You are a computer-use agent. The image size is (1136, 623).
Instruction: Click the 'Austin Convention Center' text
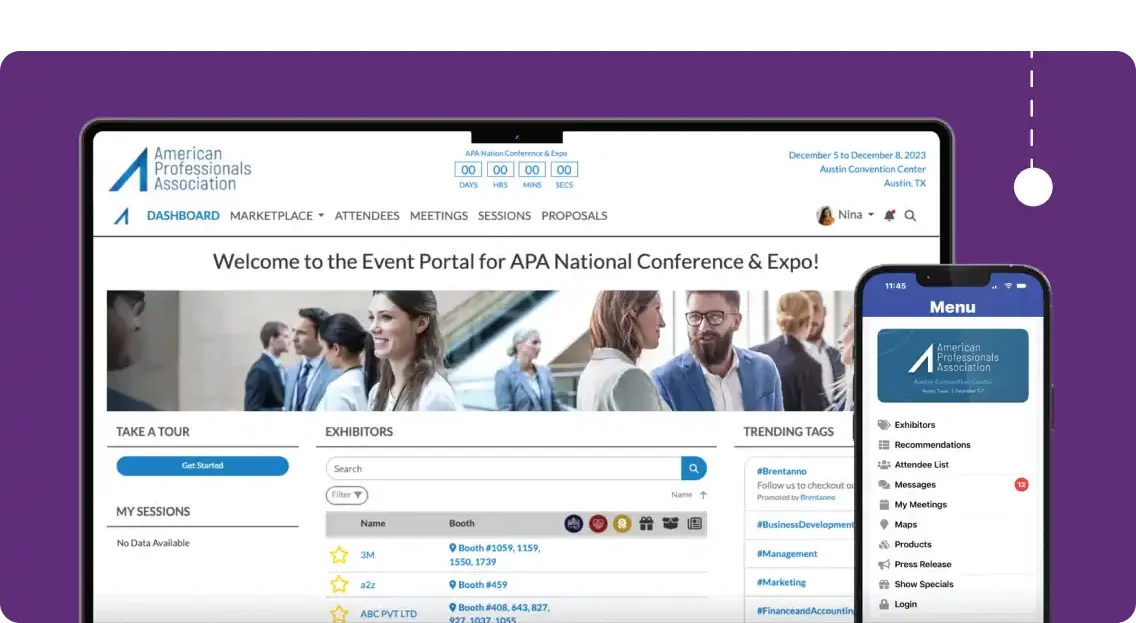(x=872, y=170)
